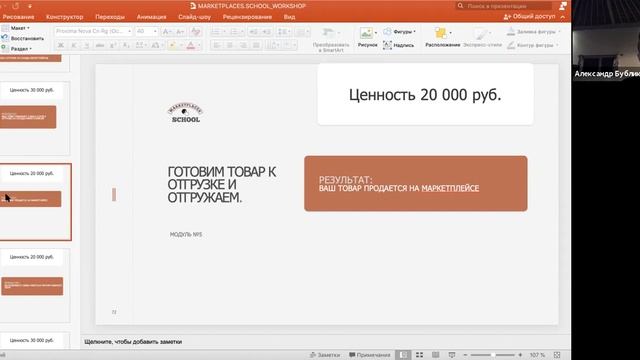Screen dimensions: 640x360
Task: Open the Анимация tab
Action: (151, 17)
